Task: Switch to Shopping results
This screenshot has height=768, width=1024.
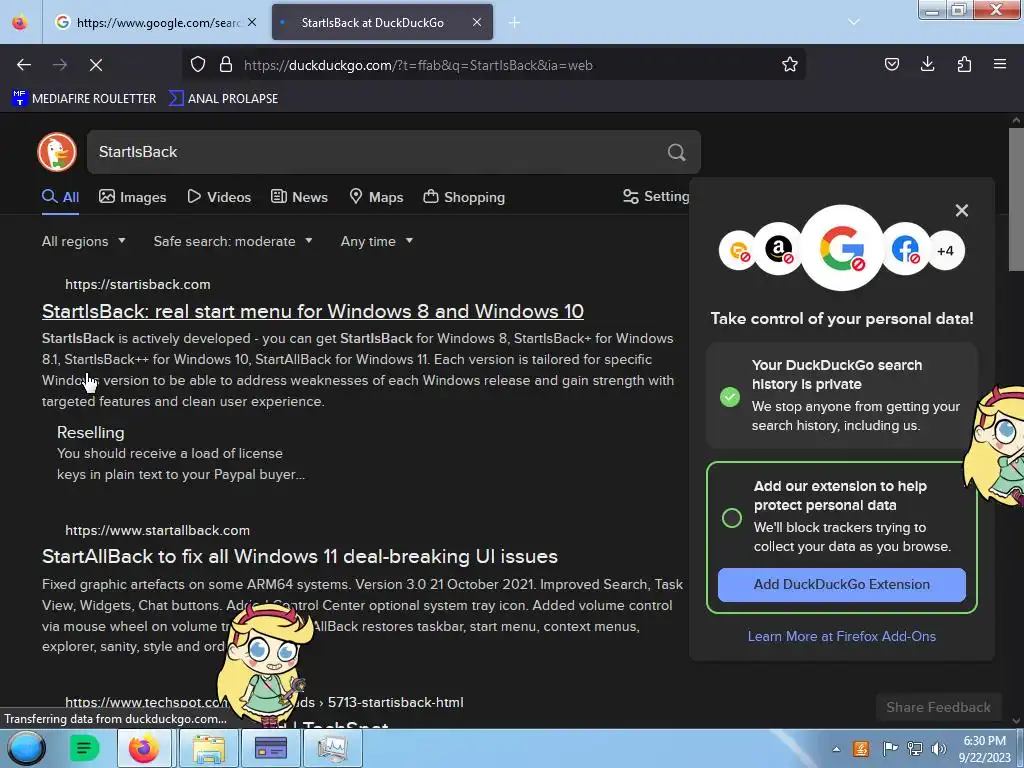Action: [x=464, y=197]
